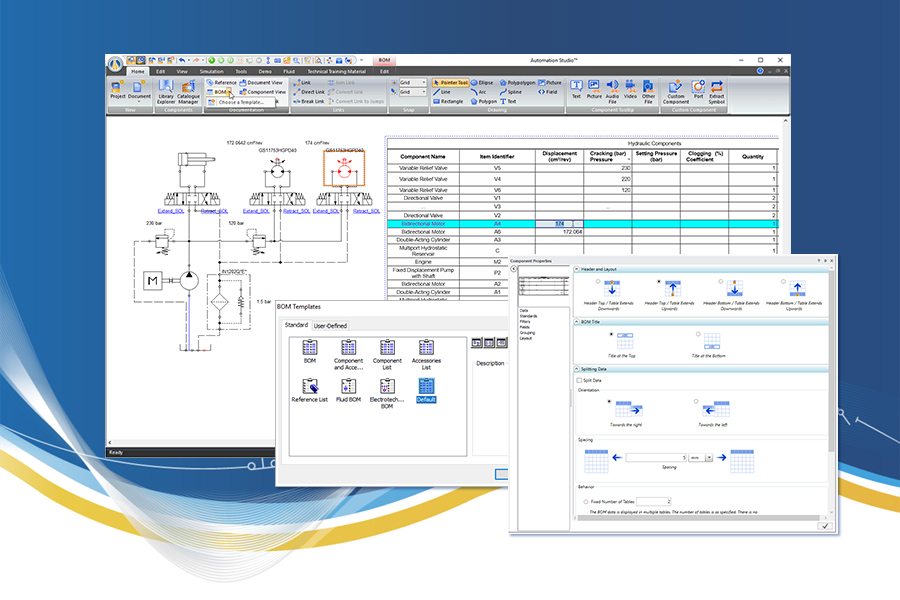Image resolution: width=900 pixels, height=600 pixels.
Task: Switch to Document View
Action: 261,83
